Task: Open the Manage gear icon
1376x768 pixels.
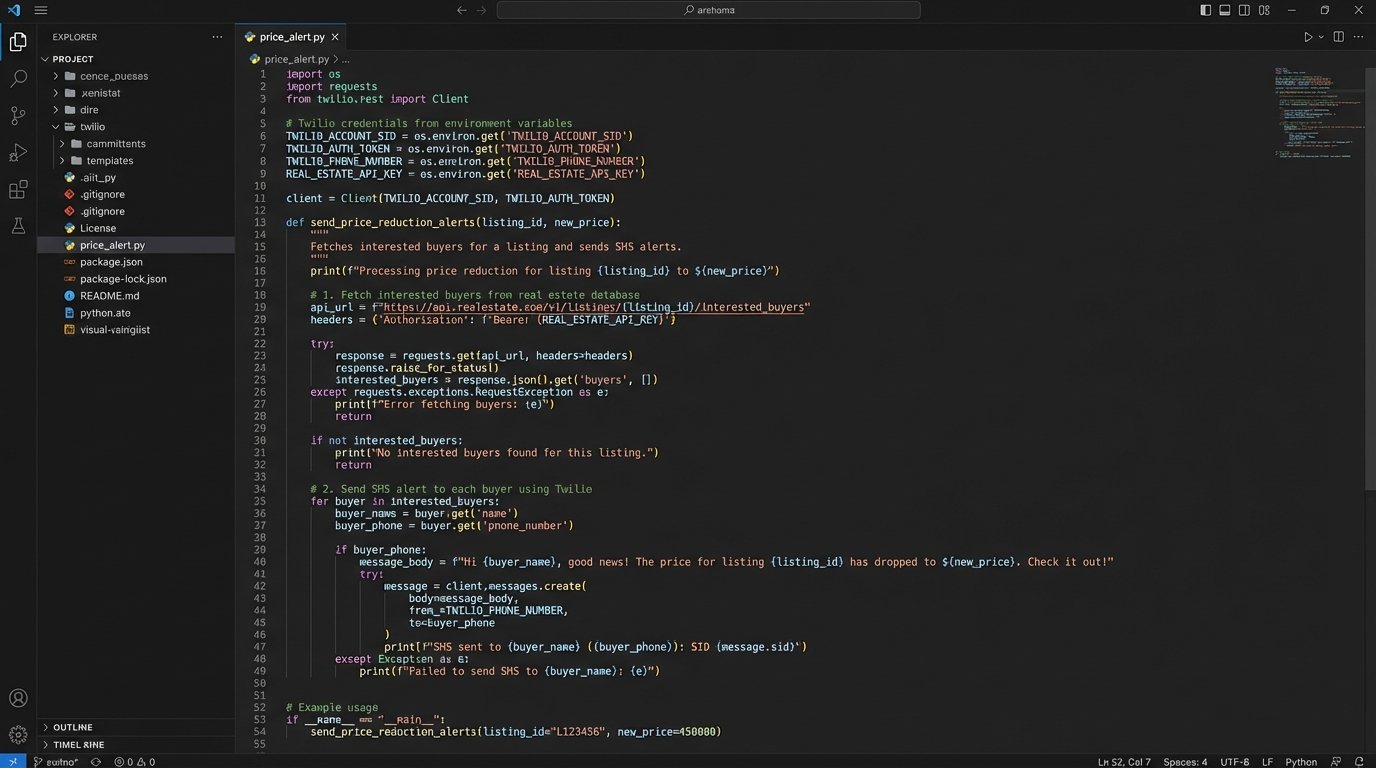Action: coord(18,735)
